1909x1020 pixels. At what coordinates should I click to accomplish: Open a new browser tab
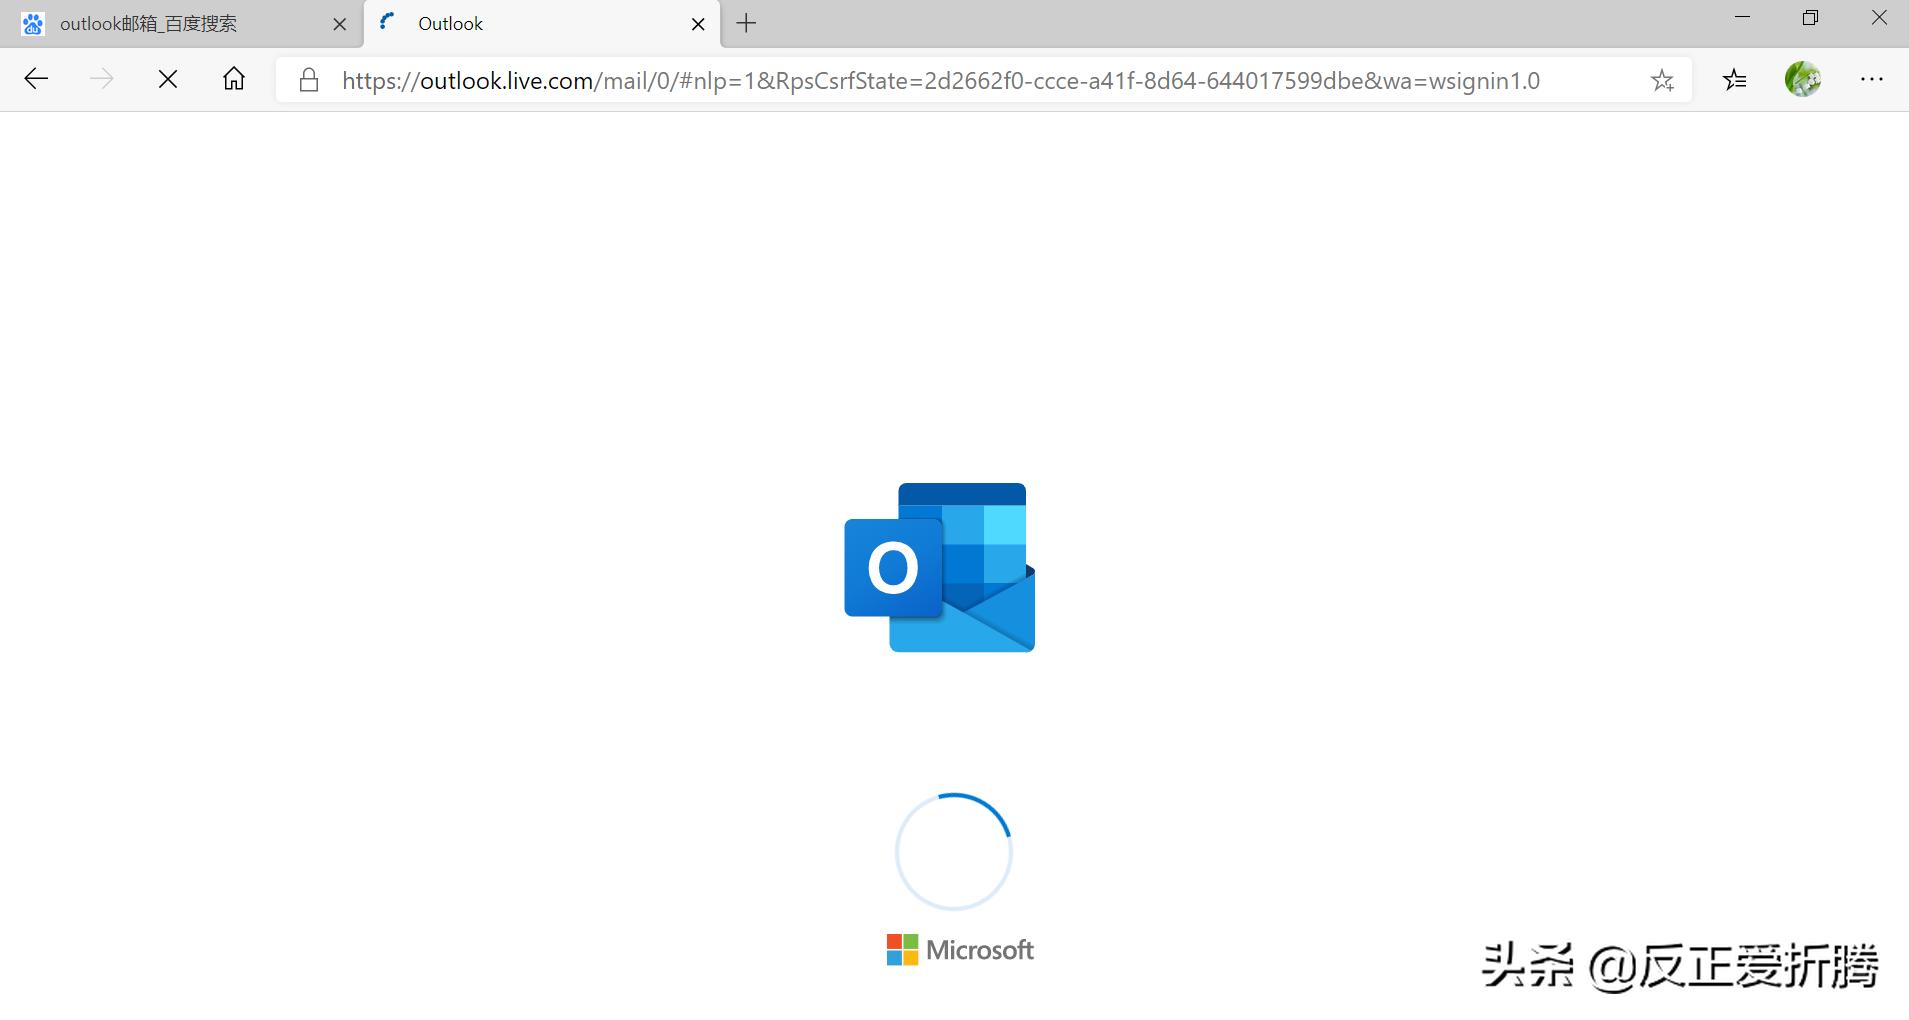pos(745,23)
